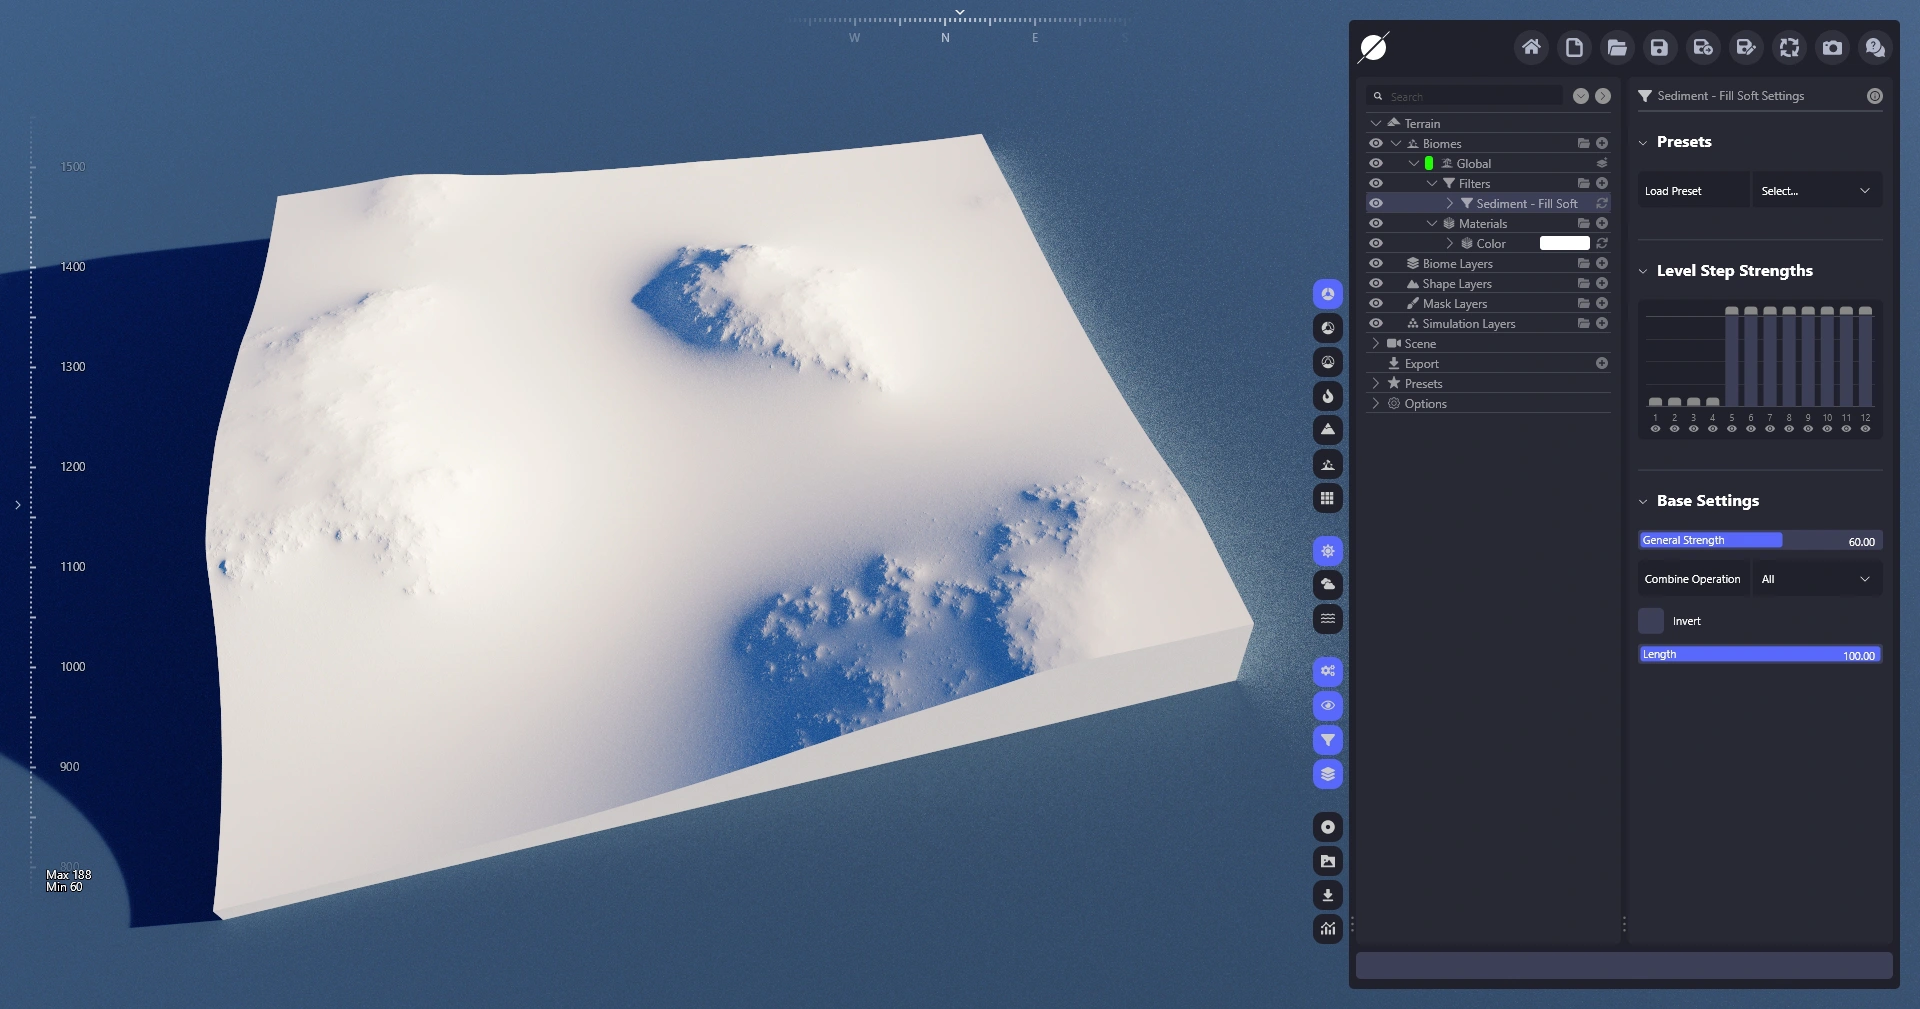
Task: Open the Load Preset Select dropdown
Action: pos(1816,191)
